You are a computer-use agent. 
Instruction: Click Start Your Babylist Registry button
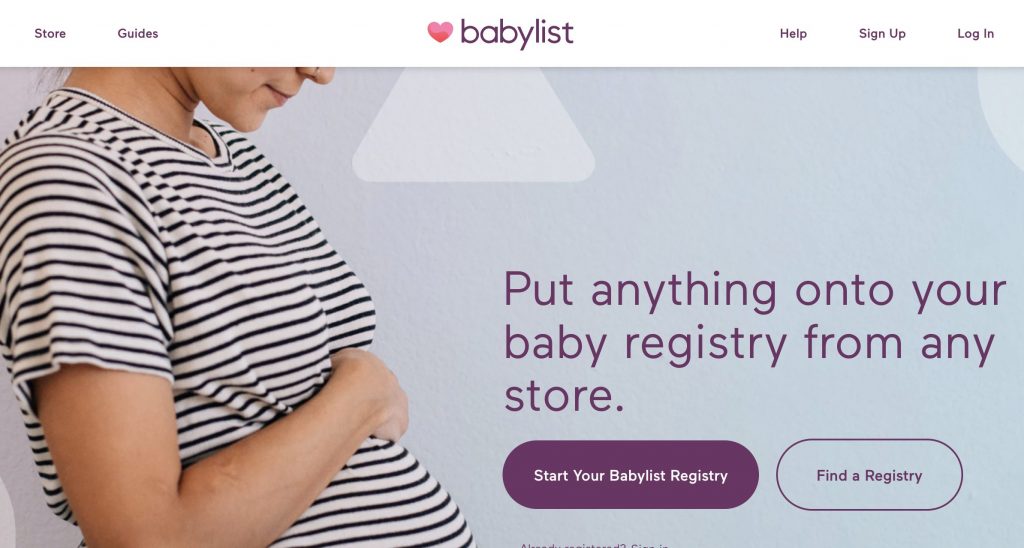[x=630, y=475]
